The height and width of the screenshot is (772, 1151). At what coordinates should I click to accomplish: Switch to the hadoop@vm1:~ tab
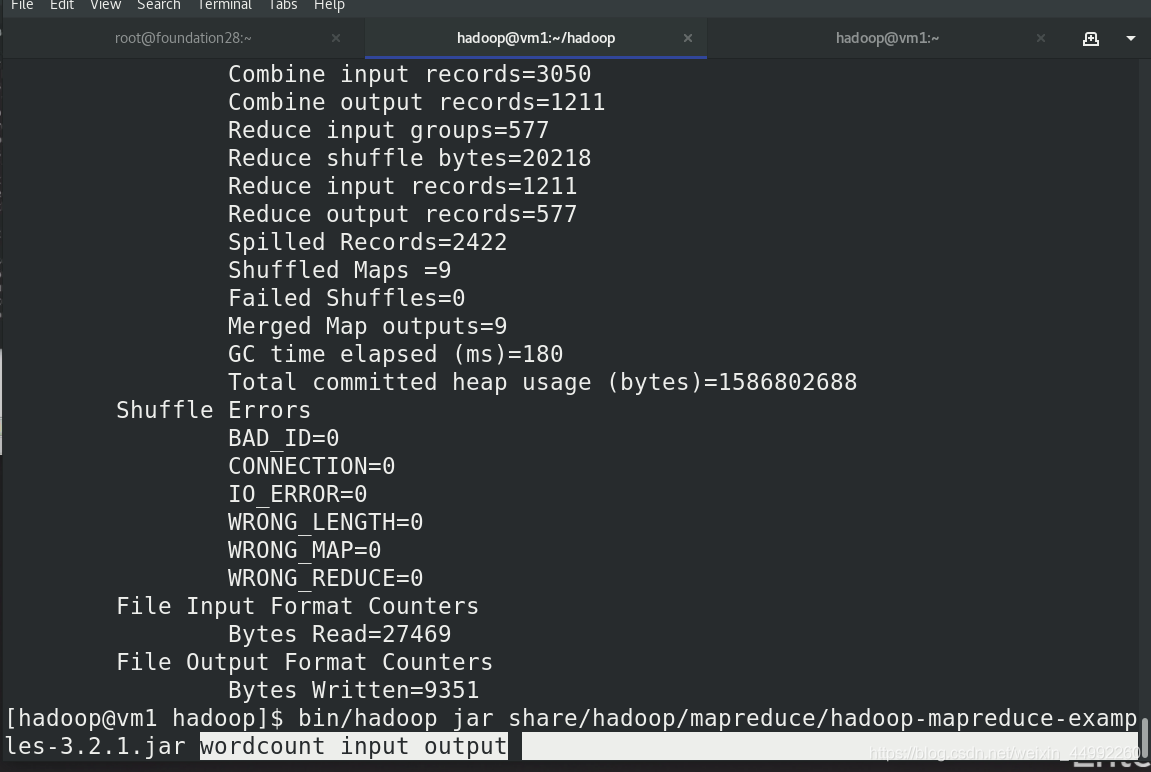[x=887, y=38]
